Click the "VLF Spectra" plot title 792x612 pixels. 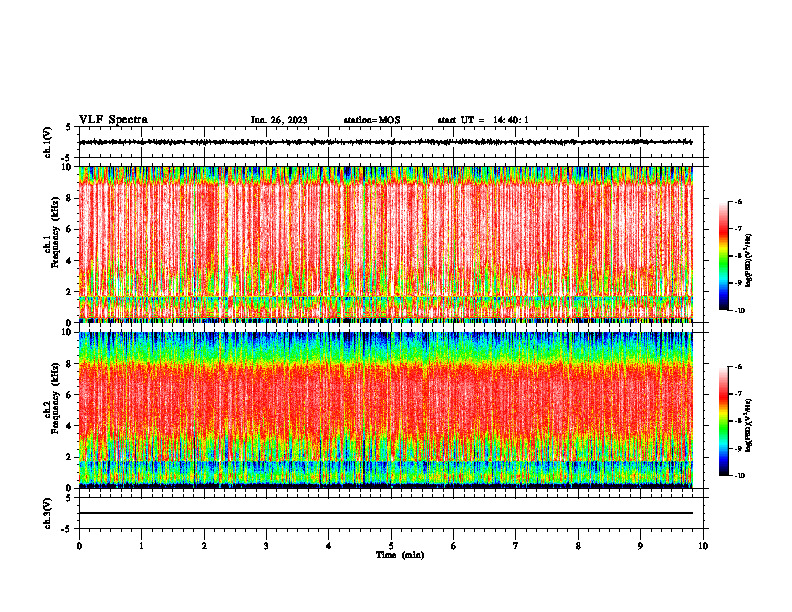tap(113, 120)
